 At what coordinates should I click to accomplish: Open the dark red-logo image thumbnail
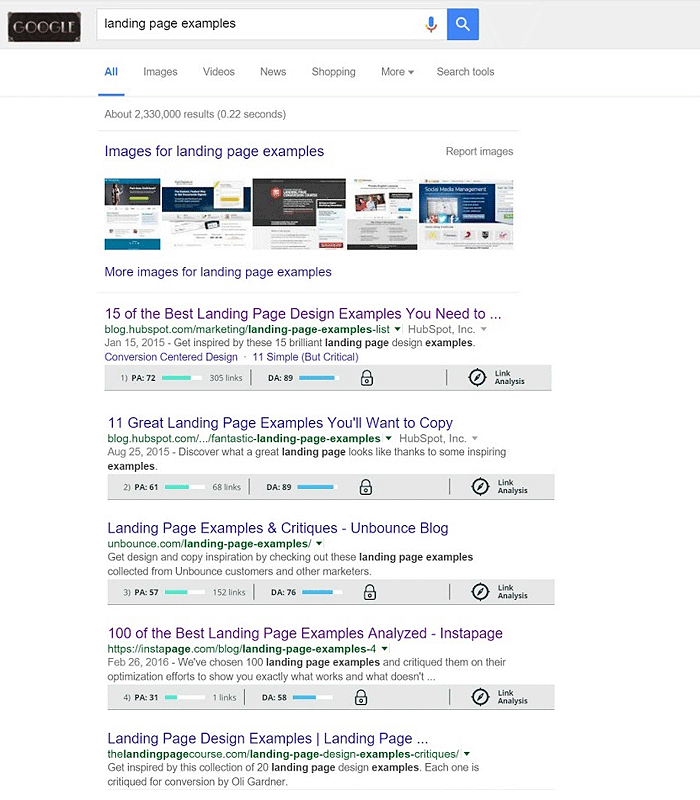[299, 214]
